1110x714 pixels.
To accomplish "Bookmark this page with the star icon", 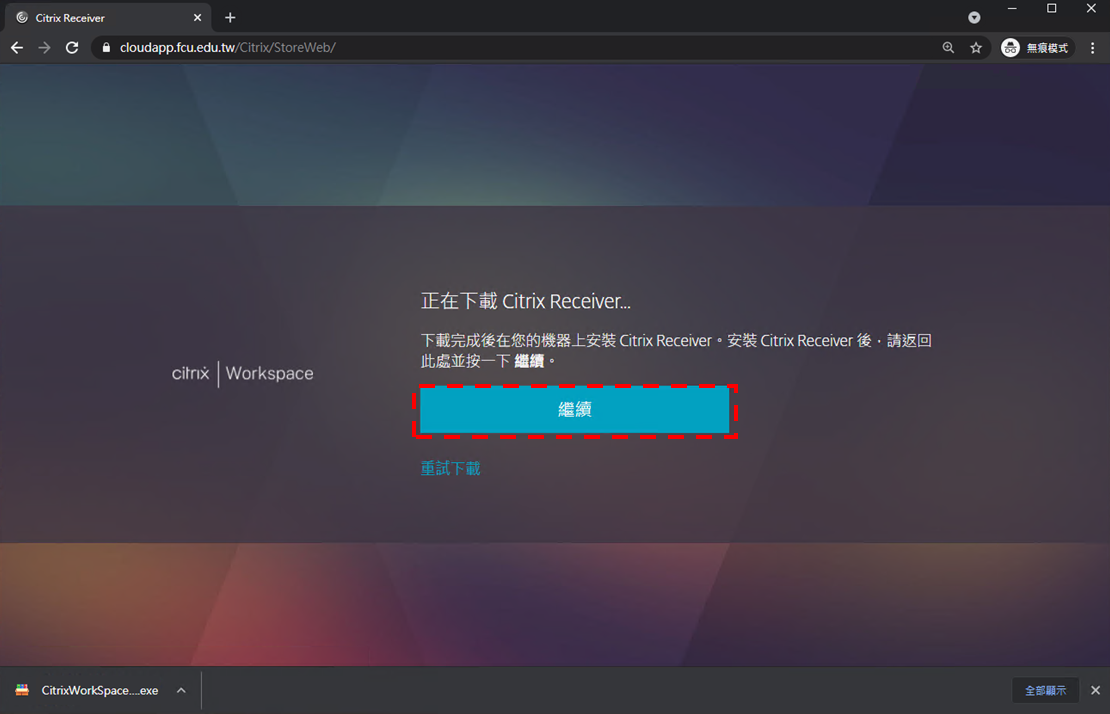I will coord(976,47).
